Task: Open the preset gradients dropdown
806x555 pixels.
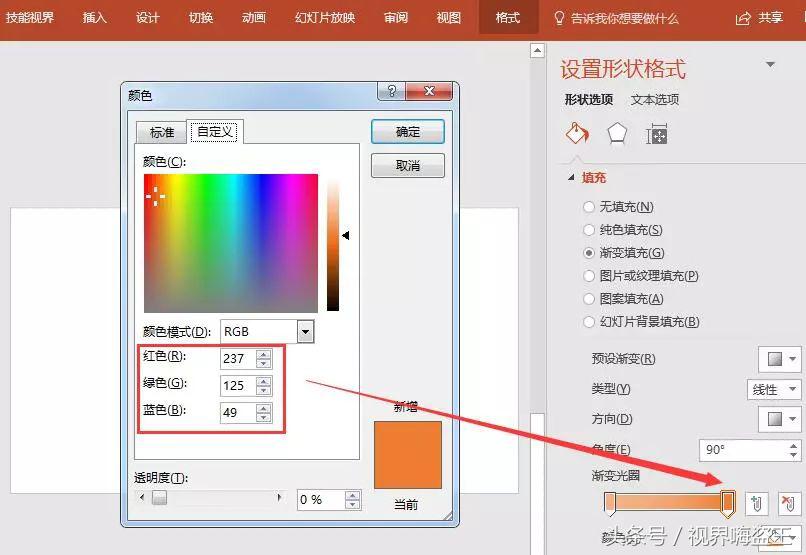Action: click(x=780, y=359)
